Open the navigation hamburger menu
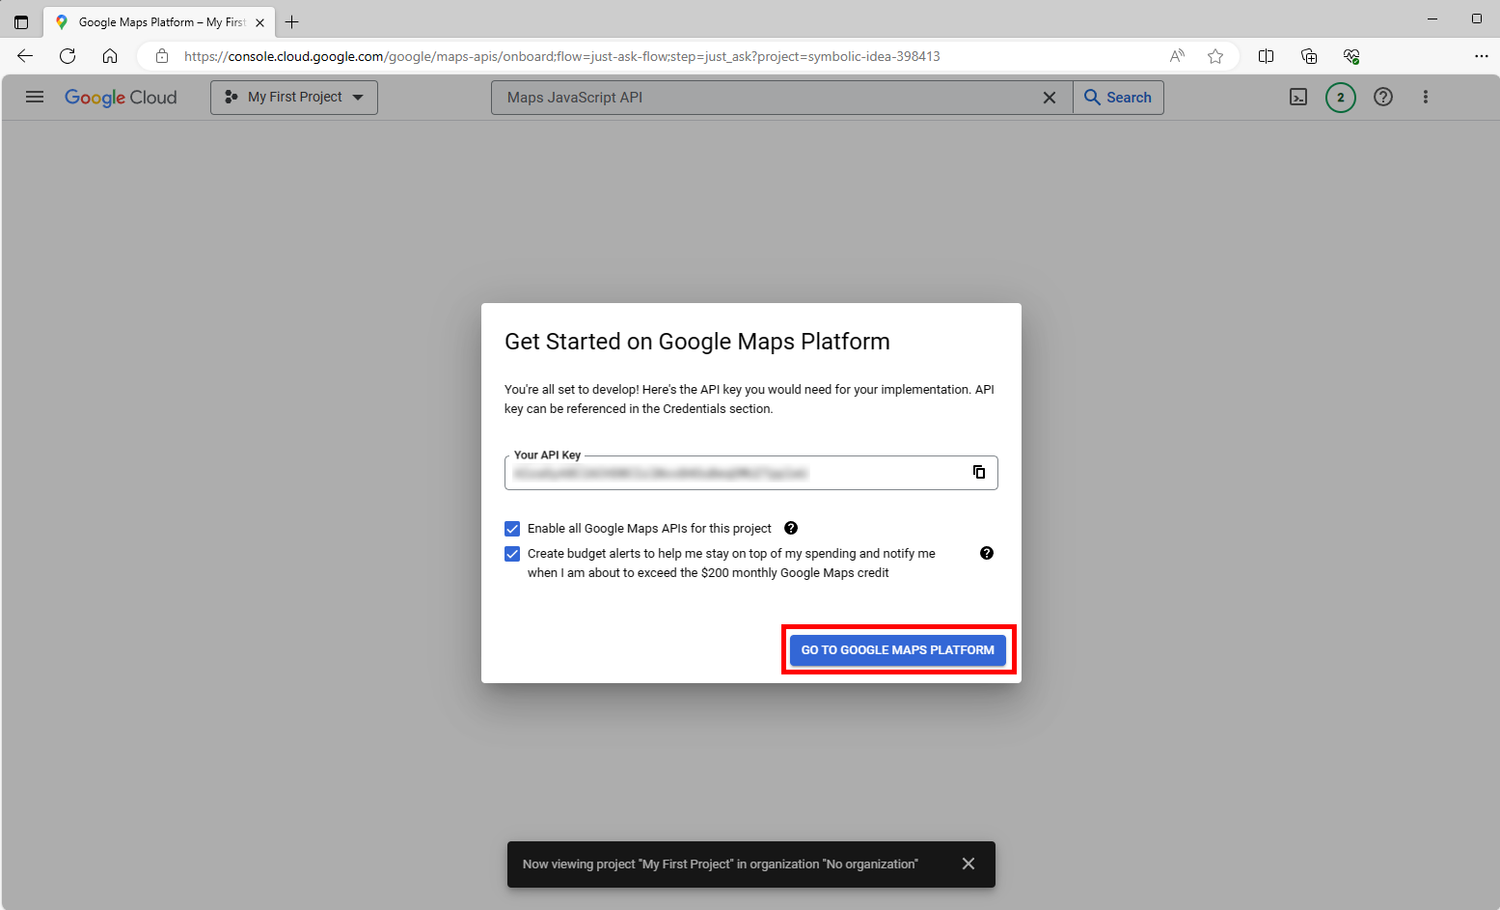 coord(34,97)
